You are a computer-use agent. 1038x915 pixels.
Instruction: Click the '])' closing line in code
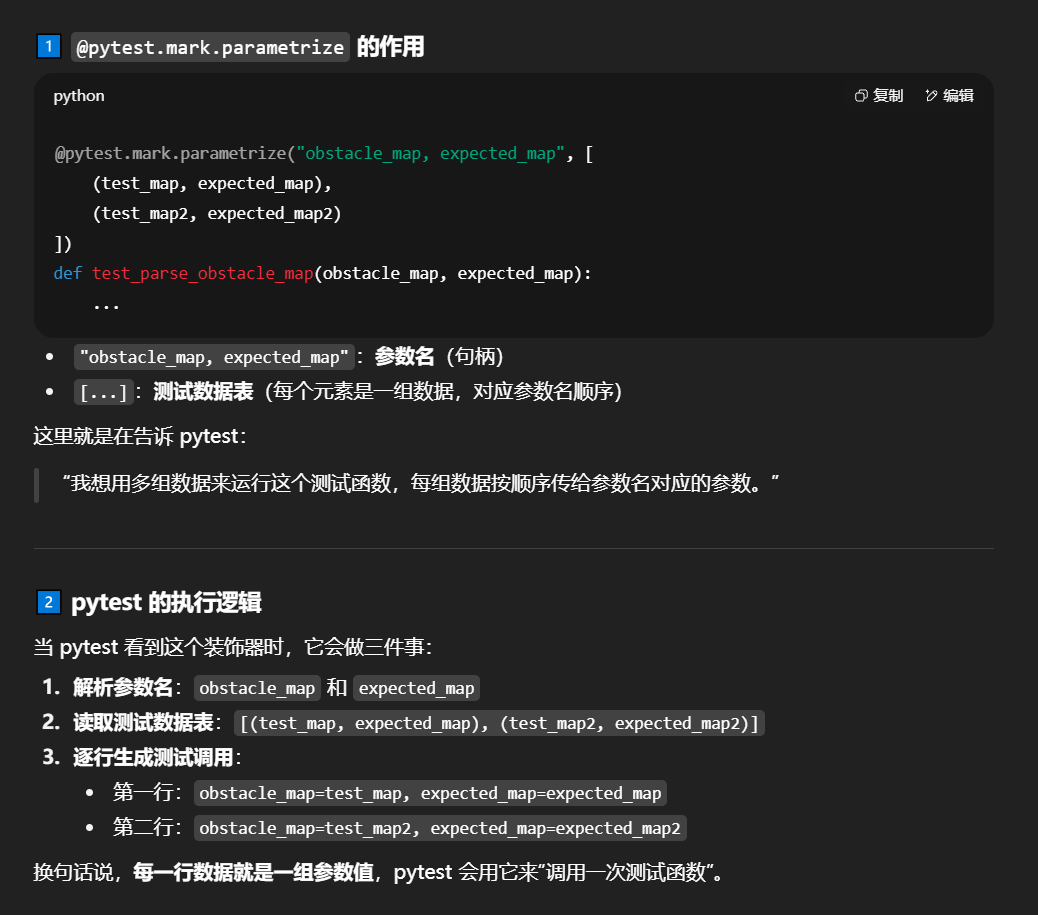[63, 244]
